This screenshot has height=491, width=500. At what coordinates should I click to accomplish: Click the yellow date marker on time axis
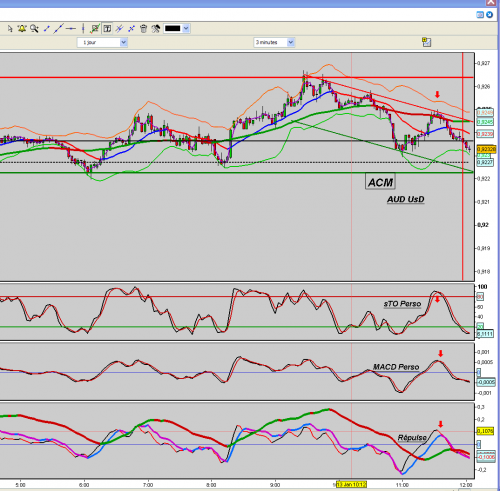352,484
